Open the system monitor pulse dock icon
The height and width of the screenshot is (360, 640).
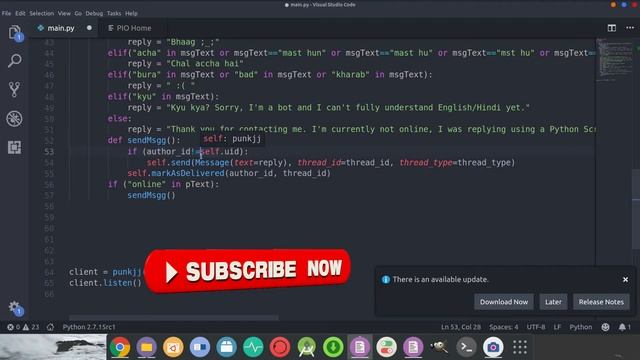tap(253, 347)
